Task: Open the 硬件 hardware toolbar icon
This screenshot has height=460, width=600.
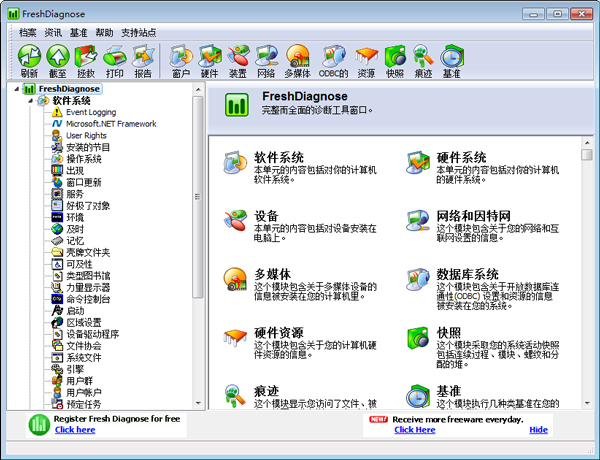Action: tap(209, 62)
